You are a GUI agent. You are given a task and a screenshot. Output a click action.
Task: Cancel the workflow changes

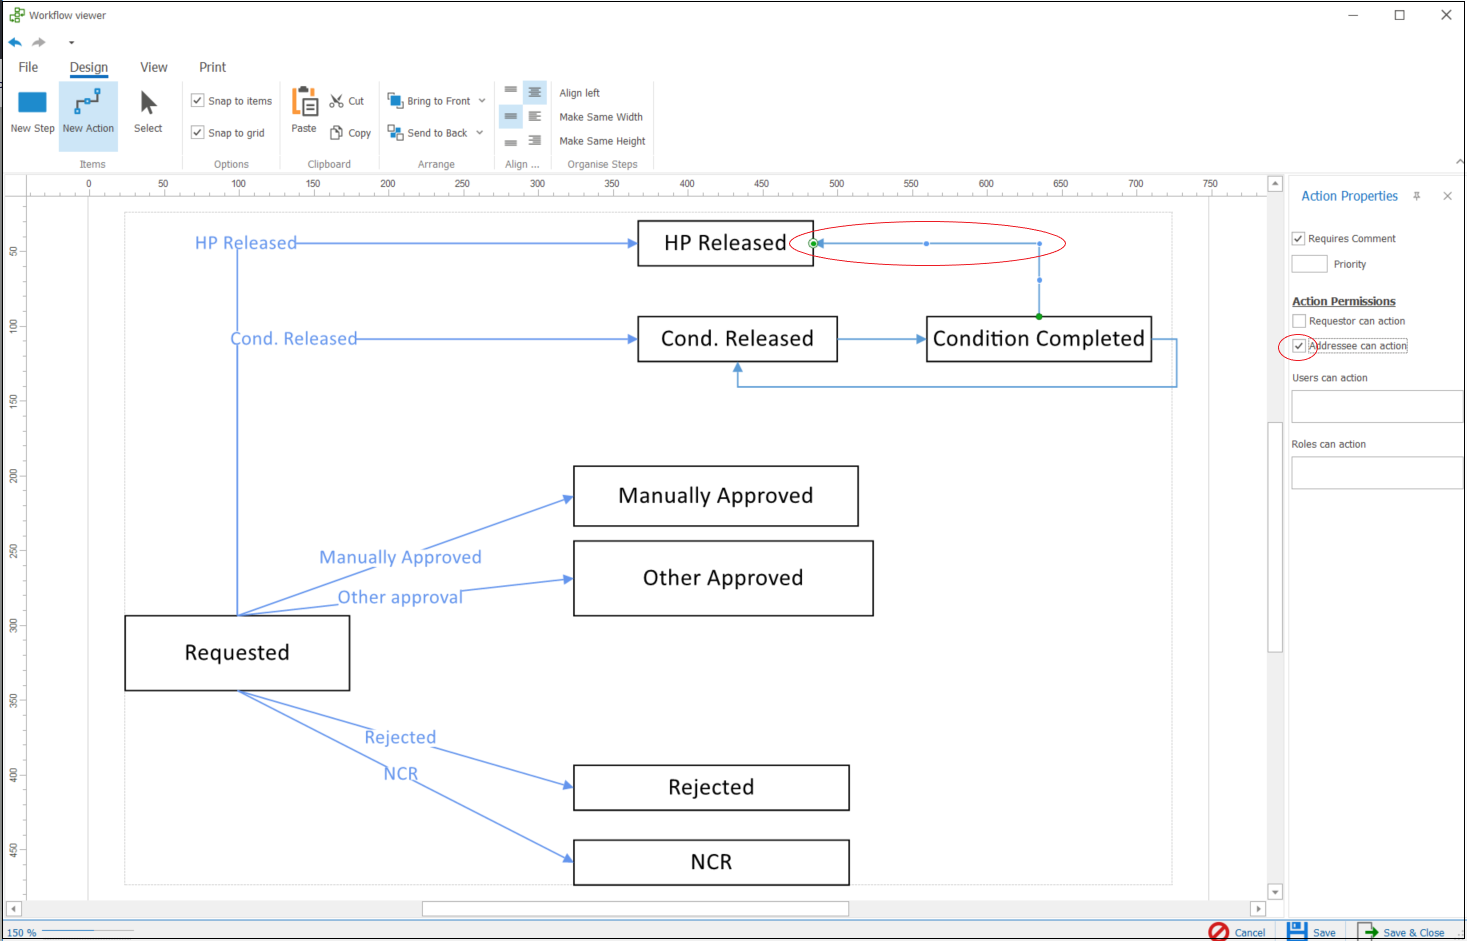1237,932
